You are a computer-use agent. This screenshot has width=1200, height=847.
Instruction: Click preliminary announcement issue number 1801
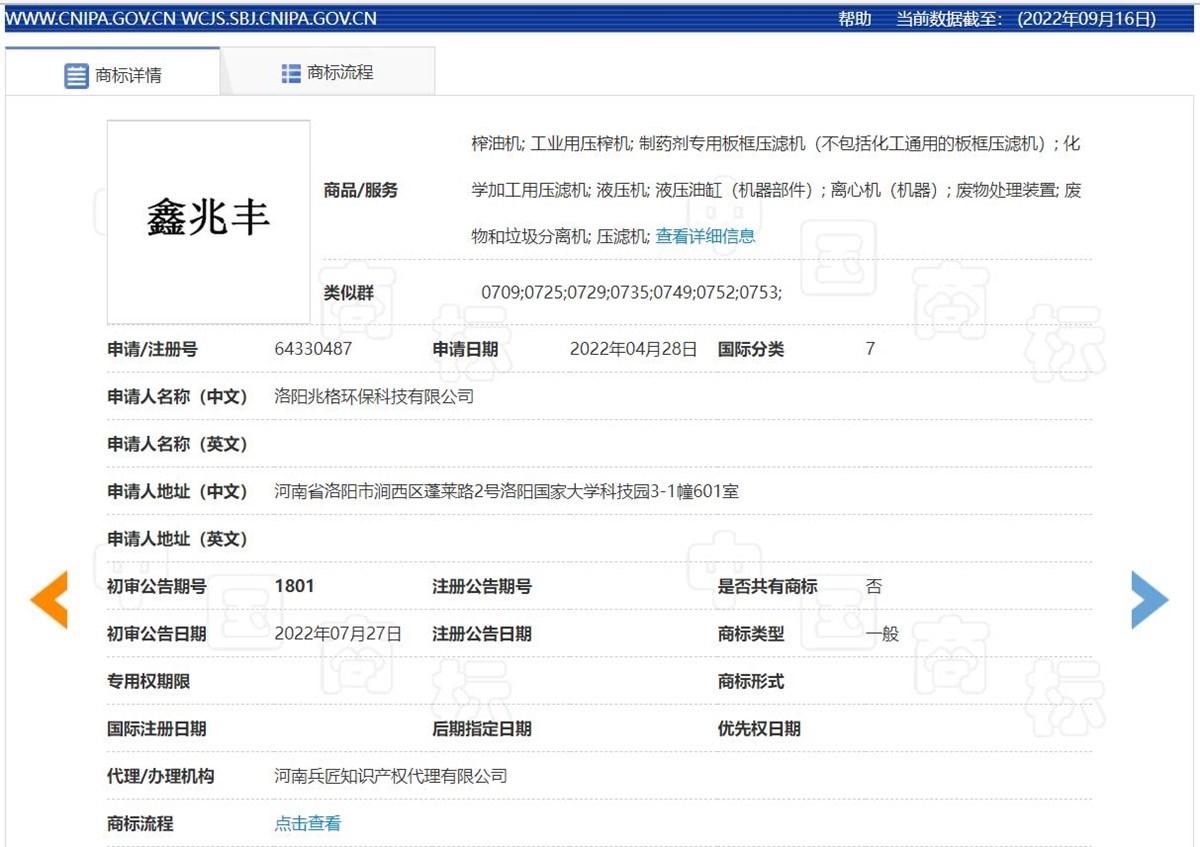click(x=294, y=587)
